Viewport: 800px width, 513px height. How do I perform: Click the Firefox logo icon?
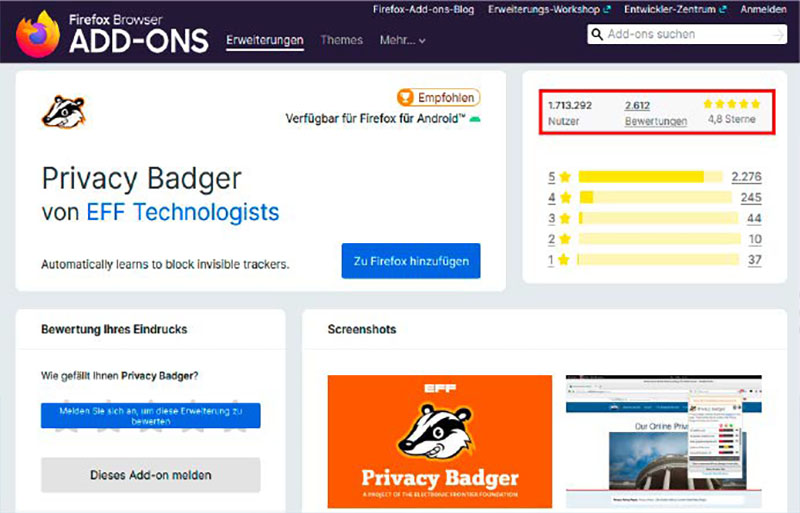click(38, 33)
